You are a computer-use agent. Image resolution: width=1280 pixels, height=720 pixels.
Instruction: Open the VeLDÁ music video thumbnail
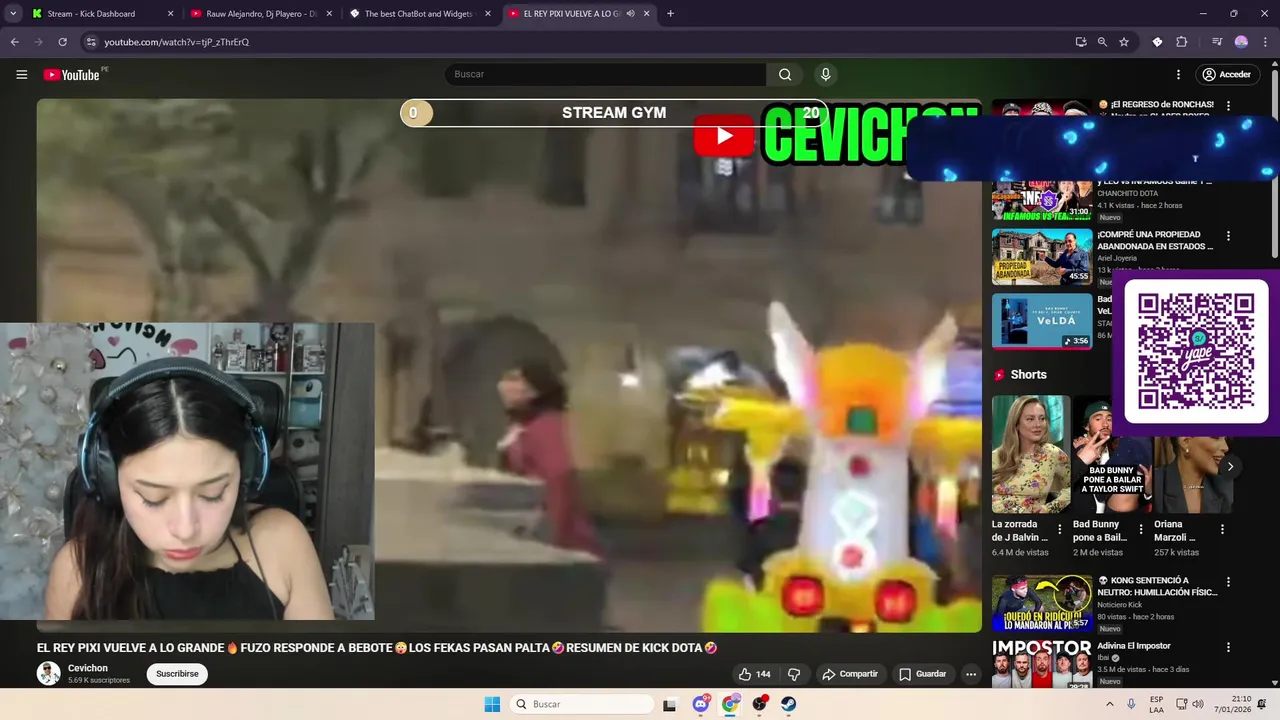coord(1042,321)
